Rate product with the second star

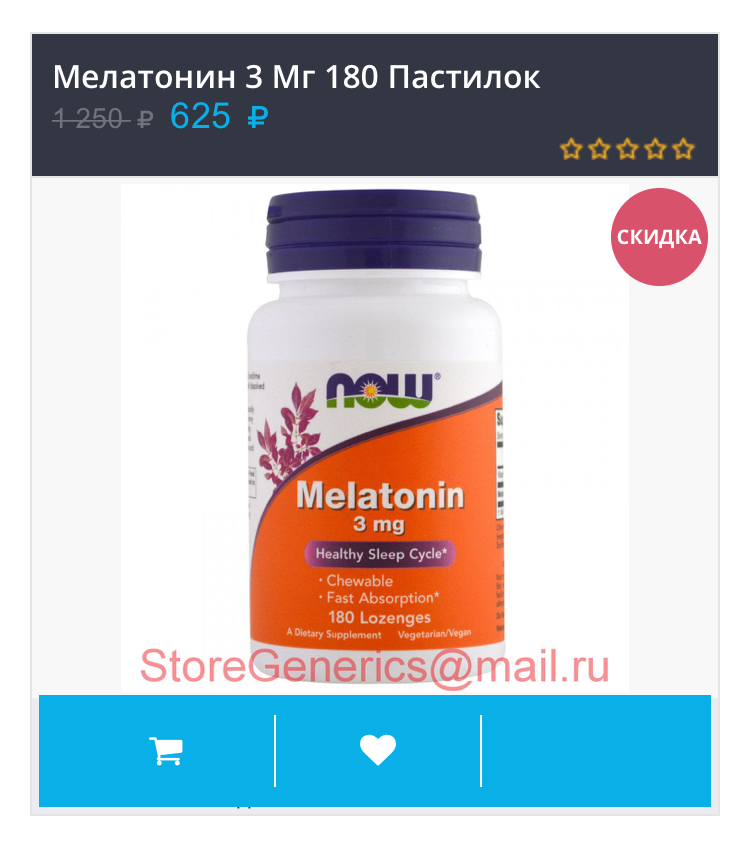[599, 149]
